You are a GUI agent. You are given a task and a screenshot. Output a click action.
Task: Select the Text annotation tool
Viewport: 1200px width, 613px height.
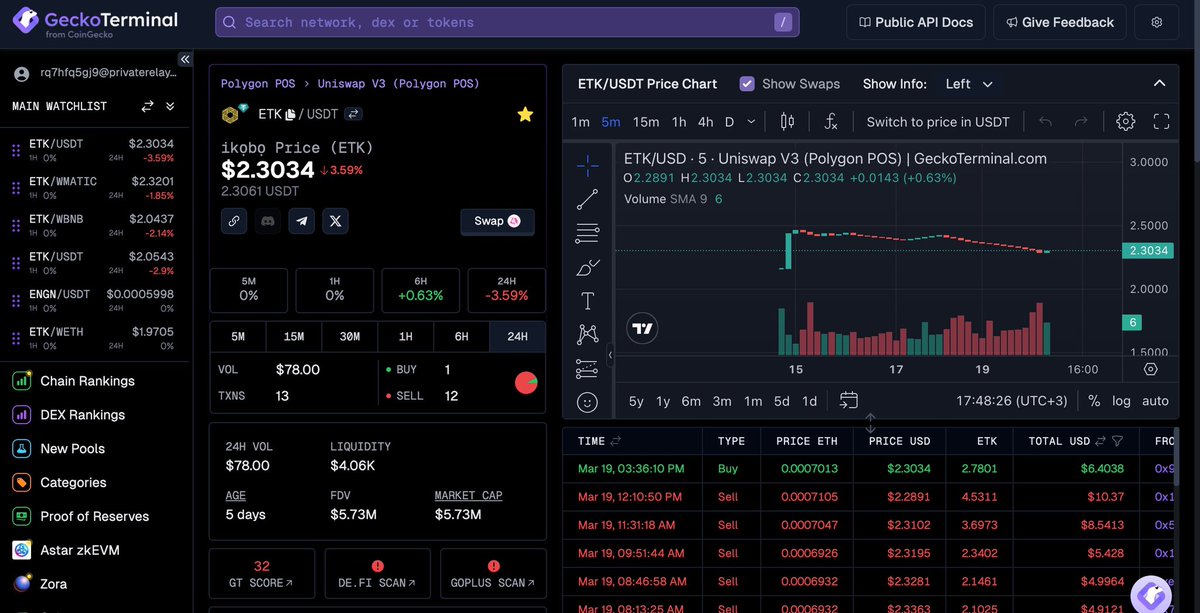(587, 299)
